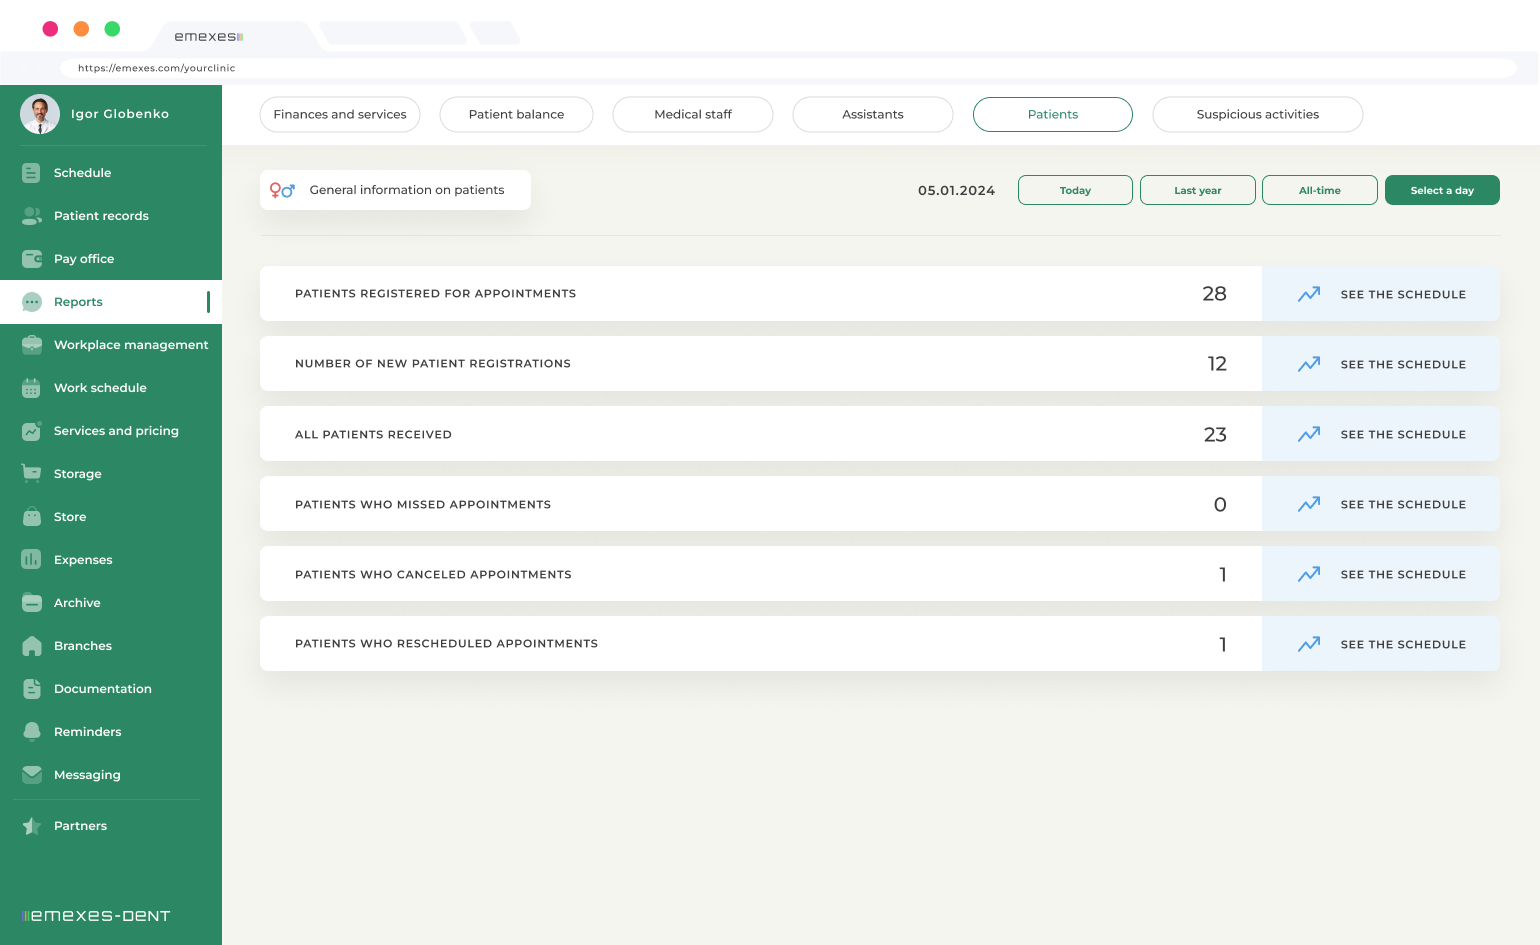See the schedule for rescheduled appointments
Image resolution: width=1540 pixels, height=945 pixels.
point(1381,644)
